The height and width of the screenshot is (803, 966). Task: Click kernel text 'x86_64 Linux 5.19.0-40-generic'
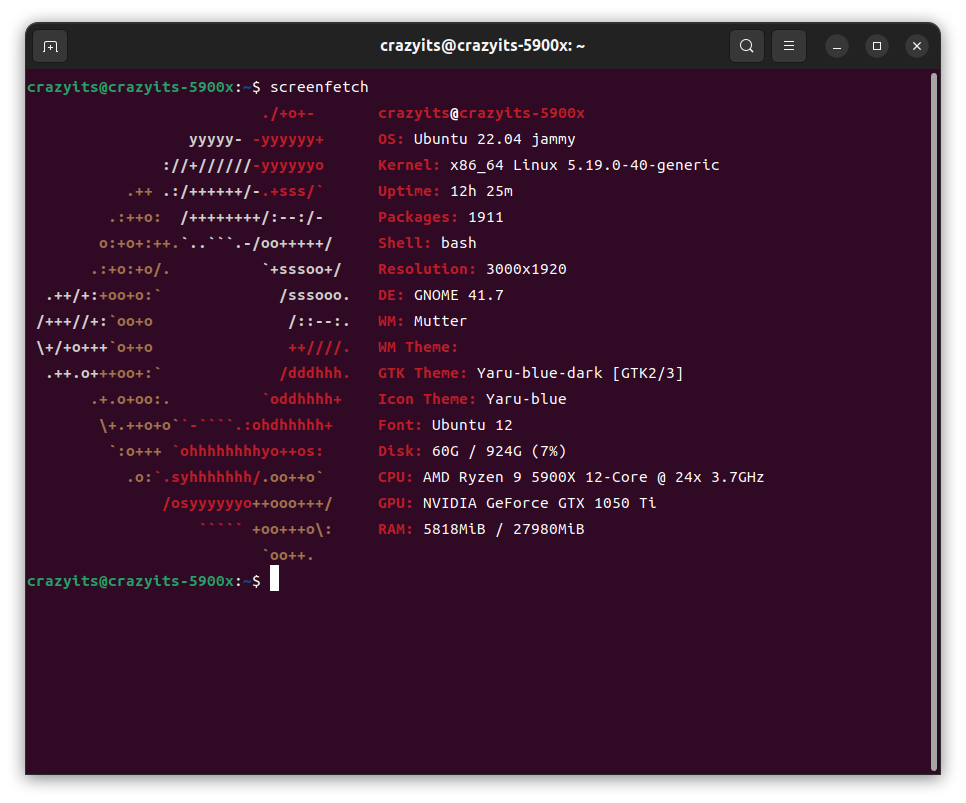tap(584, 165)
